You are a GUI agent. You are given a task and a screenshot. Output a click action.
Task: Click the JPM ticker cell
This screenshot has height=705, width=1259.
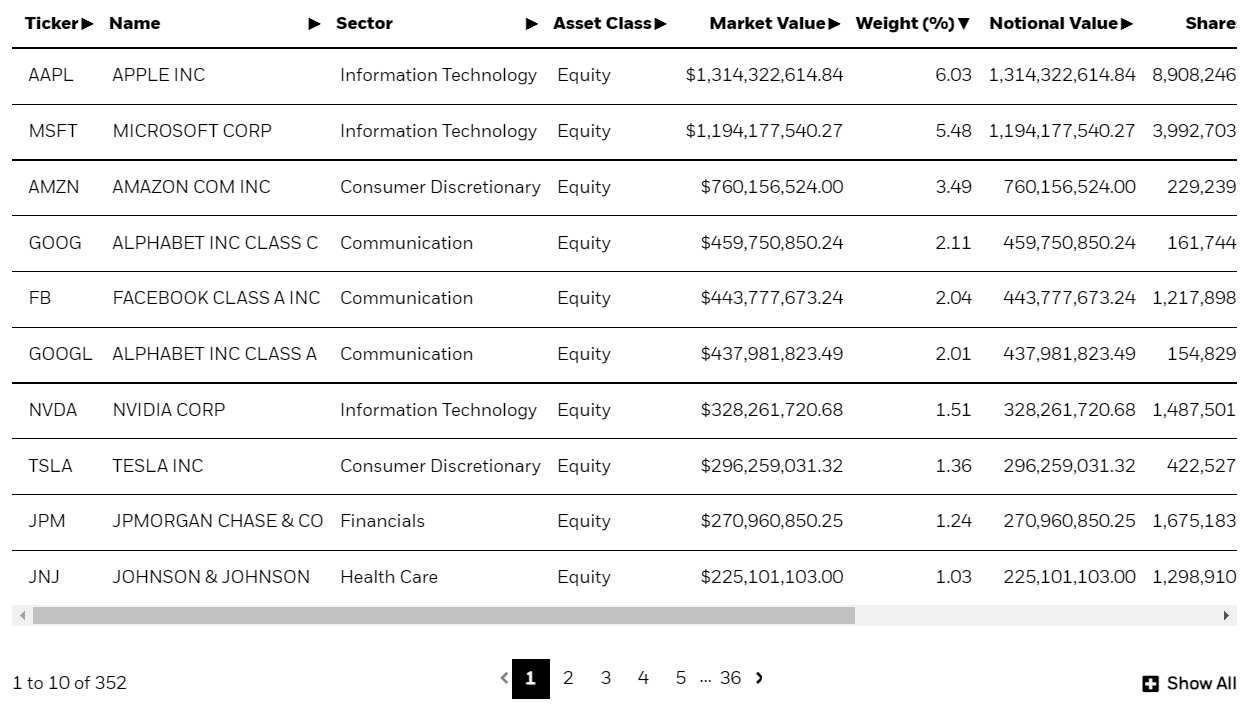pyautogui.click(x=47, y=521)
